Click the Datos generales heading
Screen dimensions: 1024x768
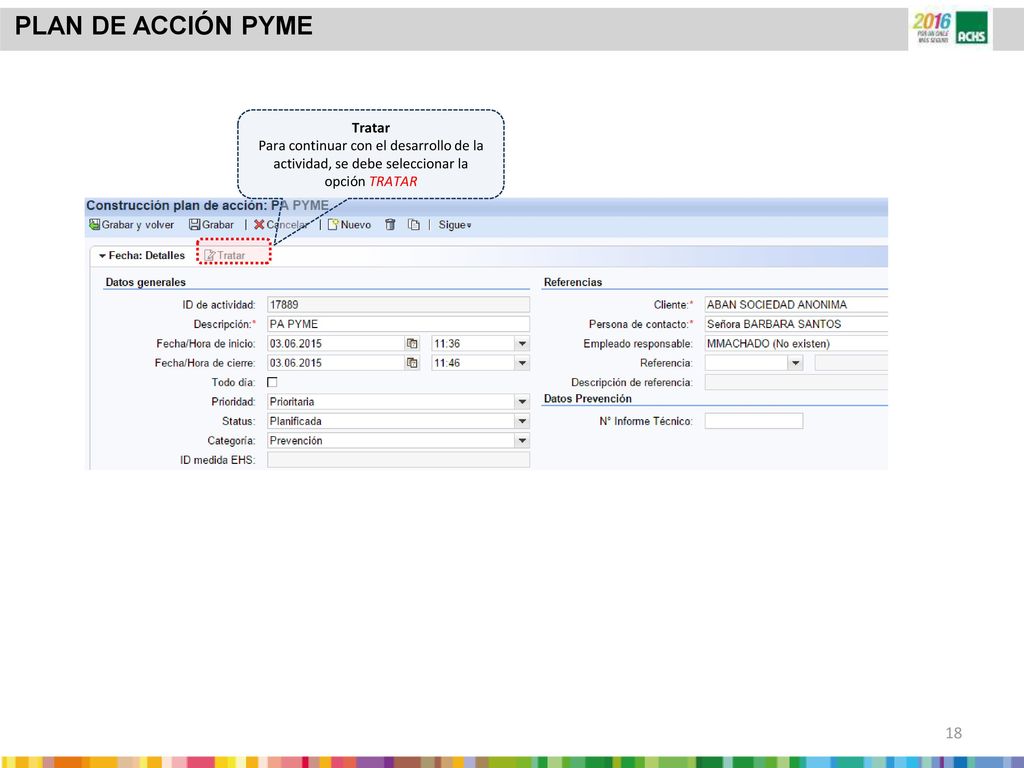click(x=146, y=282)
